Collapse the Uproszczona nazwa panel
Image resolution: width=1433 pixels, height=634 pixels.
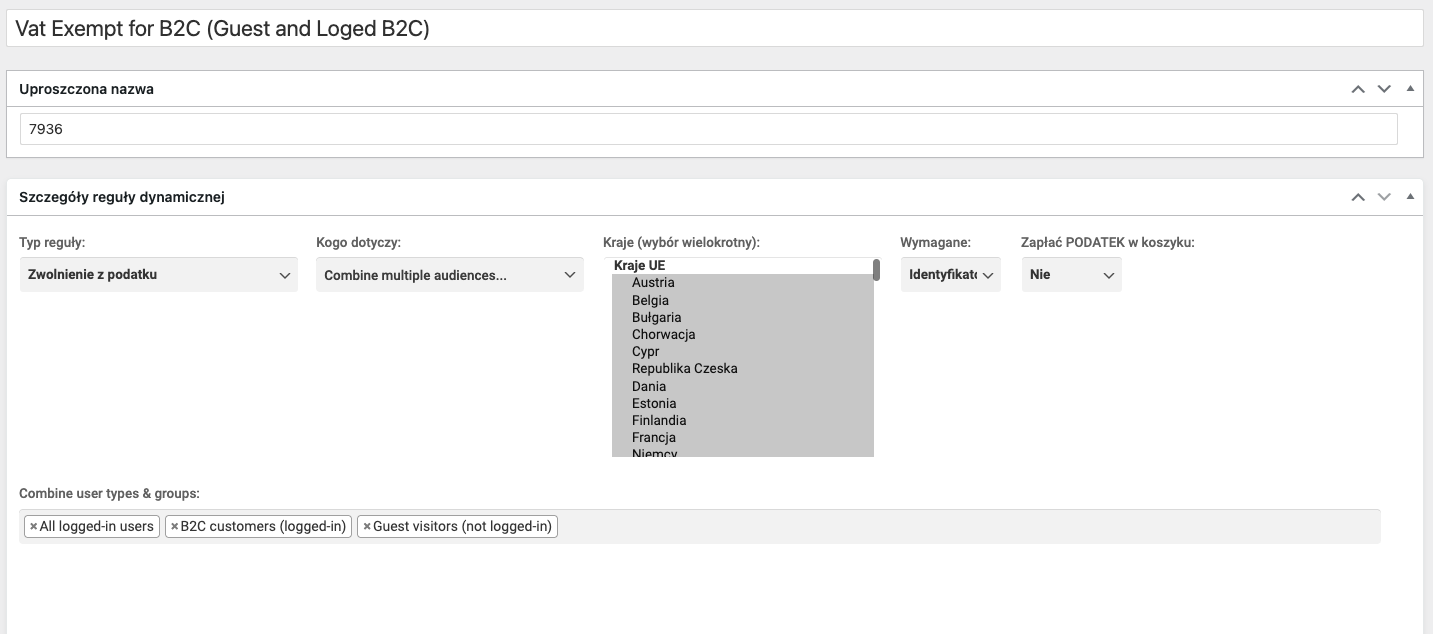pyautogui.click(x=1410, y=89)
